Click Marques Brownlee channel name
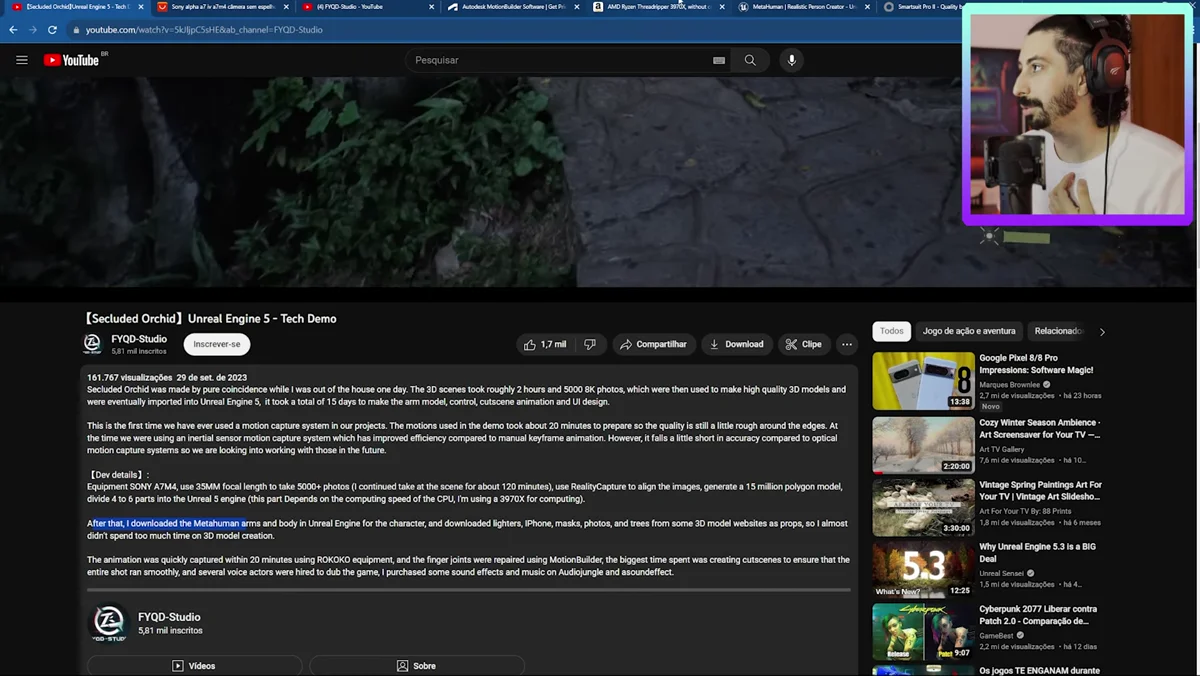This screenshot has width=1200, height=676. (1010, 384)
